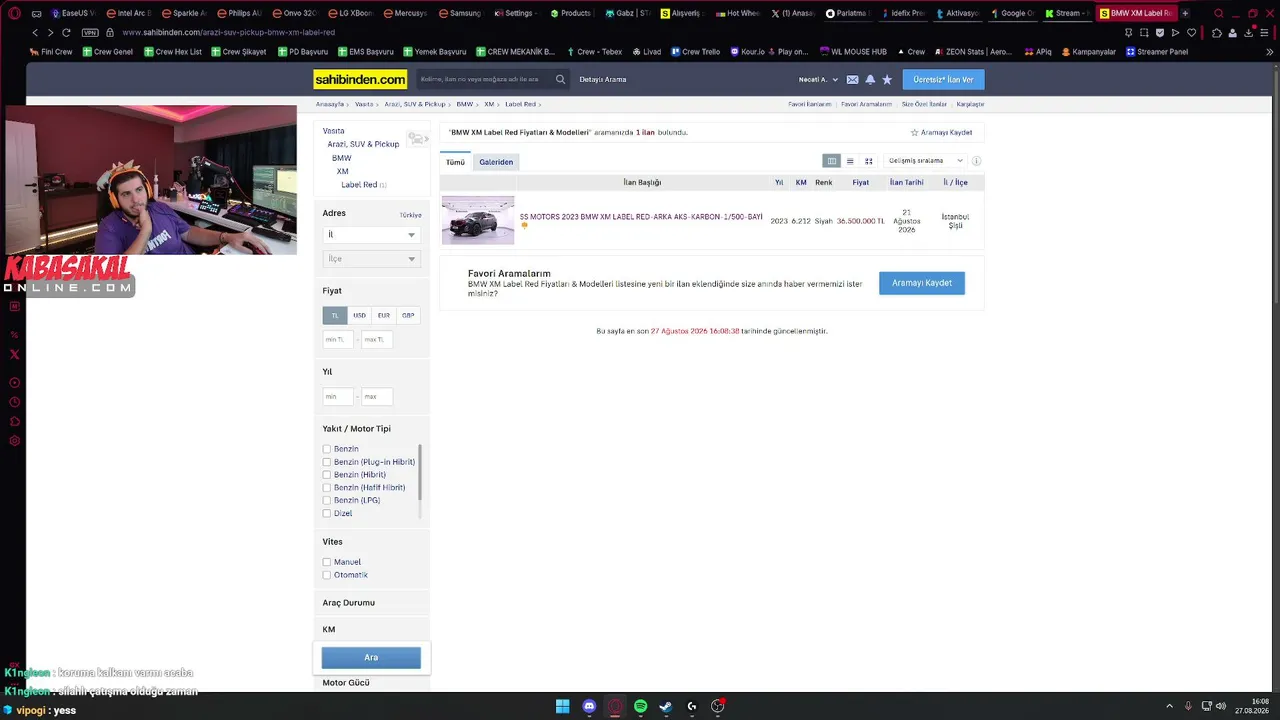1280x720 pixels.
Task: Switch to classic table view icon
Action: (831, 161)
